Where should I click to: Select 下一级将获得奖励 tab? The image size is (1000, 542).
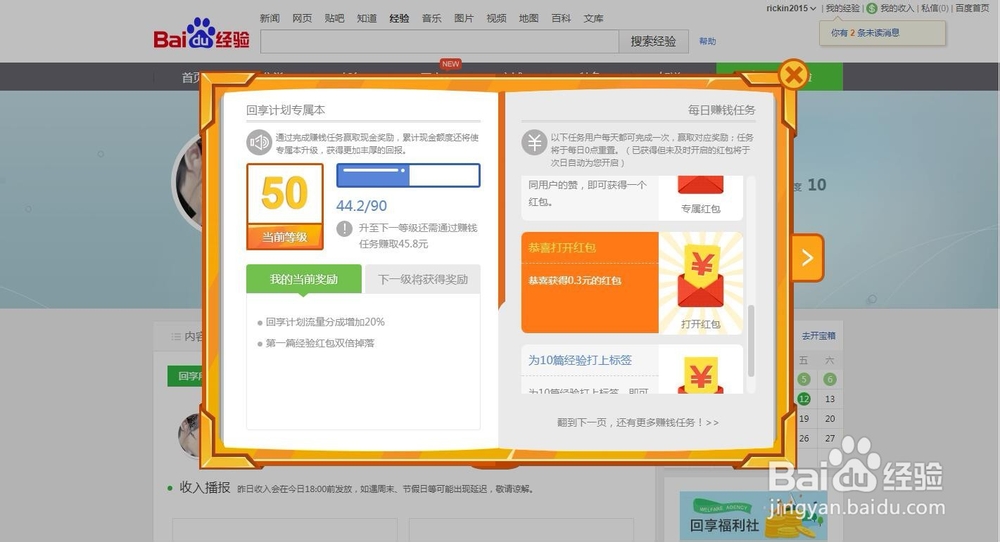(x=423, y=279)
